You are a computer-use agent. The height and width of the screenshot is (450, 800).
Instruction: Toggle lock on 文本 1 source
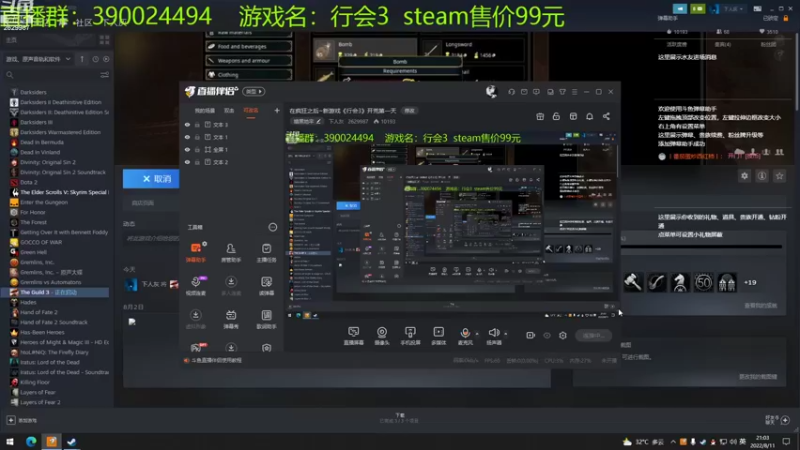point(197,137)
